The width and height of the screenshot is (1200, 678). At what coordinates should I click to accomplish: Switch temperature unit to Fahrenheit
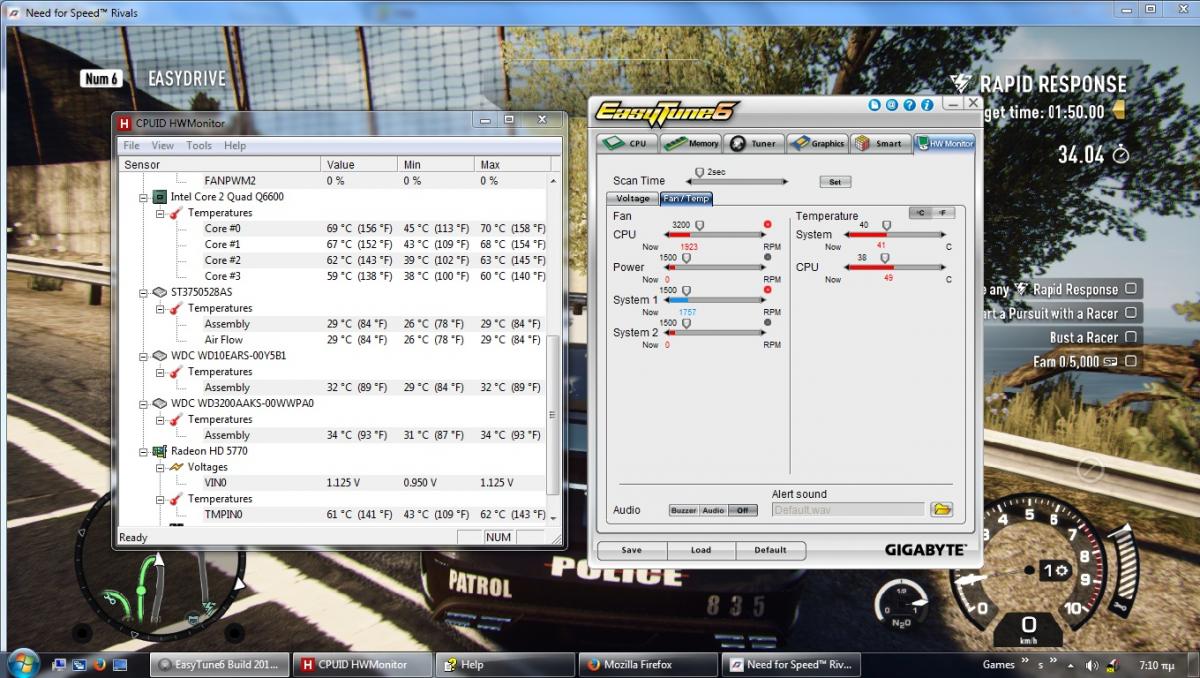pyautogui.click(x=943, y=213)
